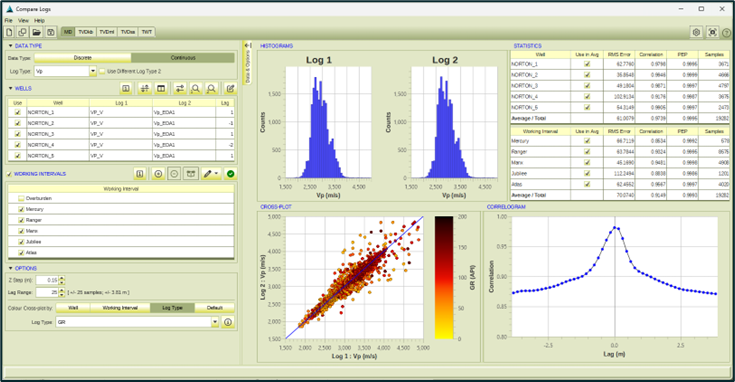
Task: Click the open folder icon in toolbar
Action: (x=37, y=32)
